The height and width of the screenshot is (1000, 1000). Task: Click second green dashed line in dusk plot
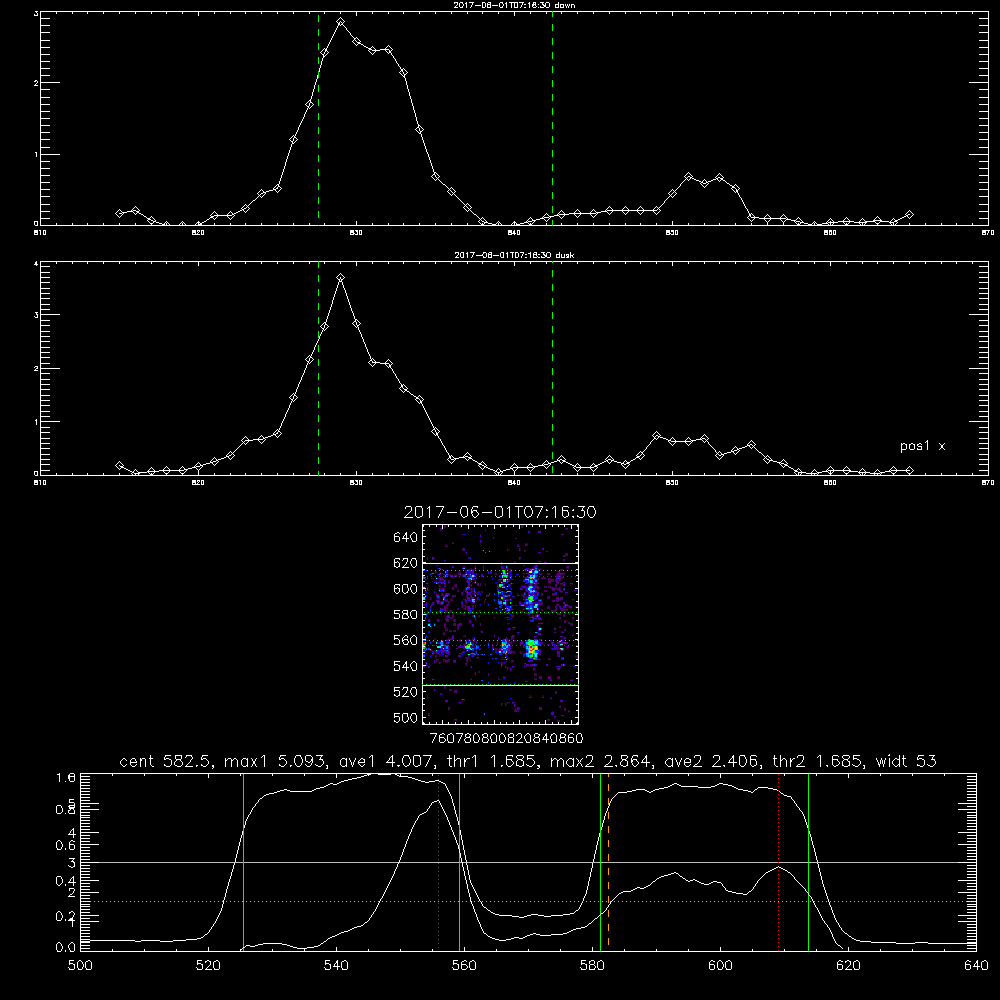[552, 369]
